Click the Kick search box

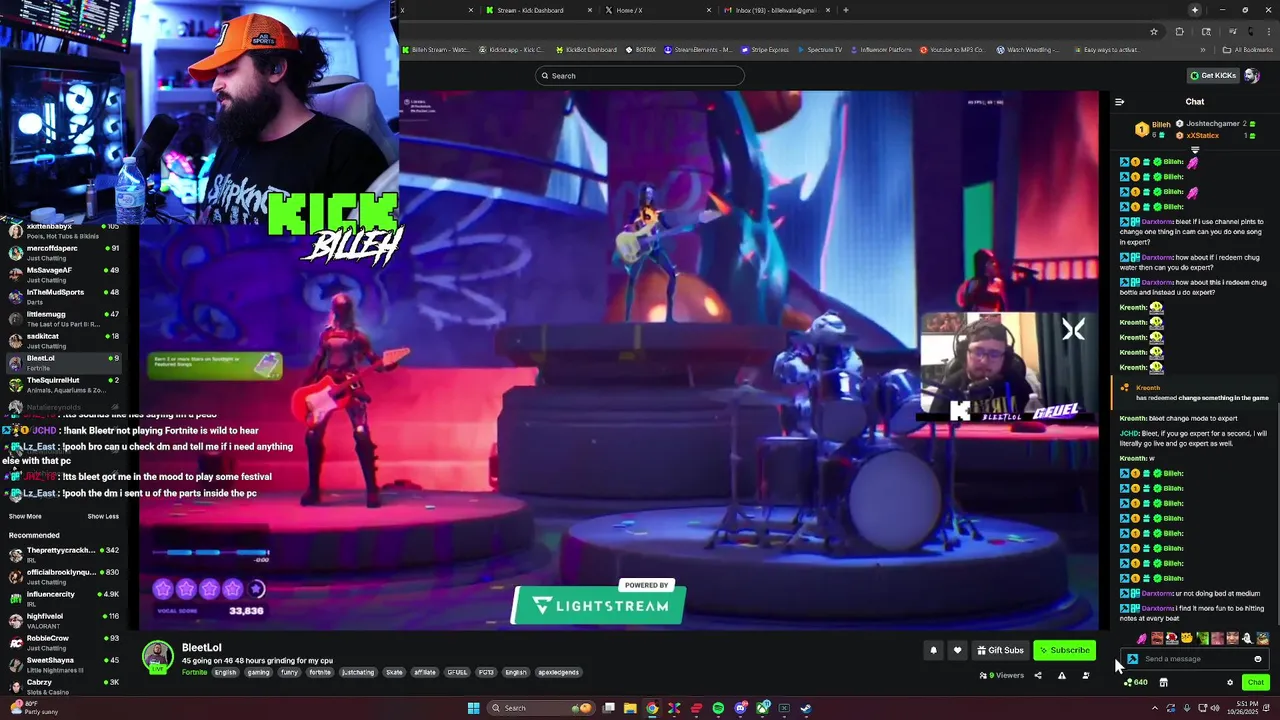click(640, 76)
